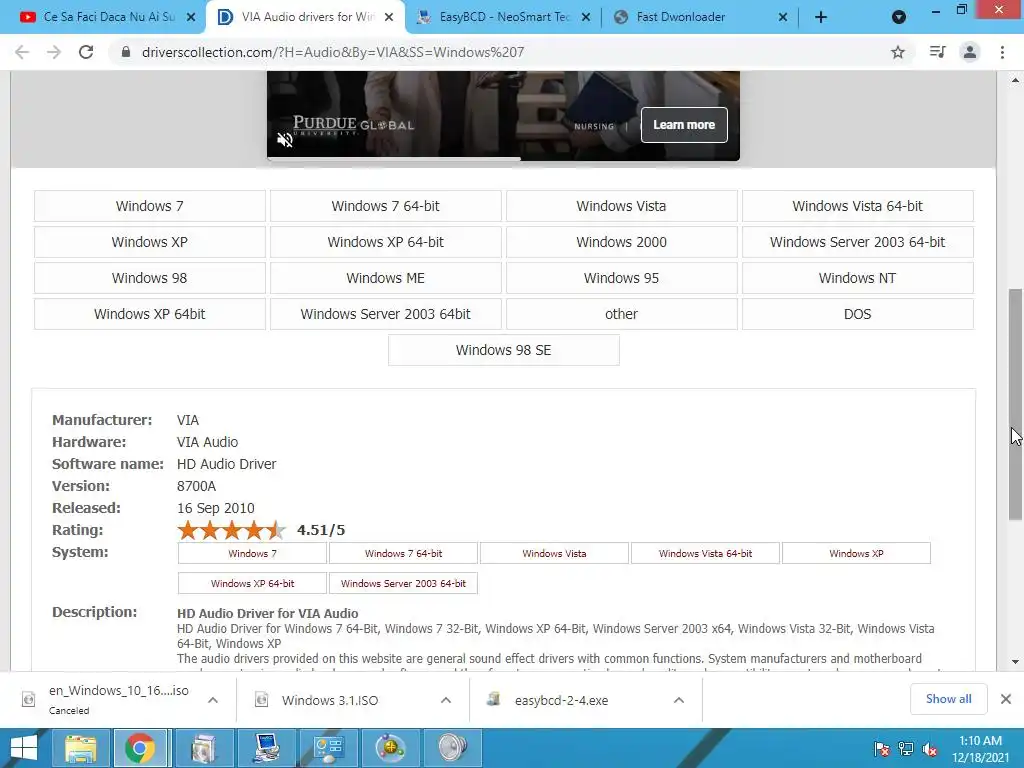
Task: Open the System Windows 7 64-bit link
Action: 403,553
